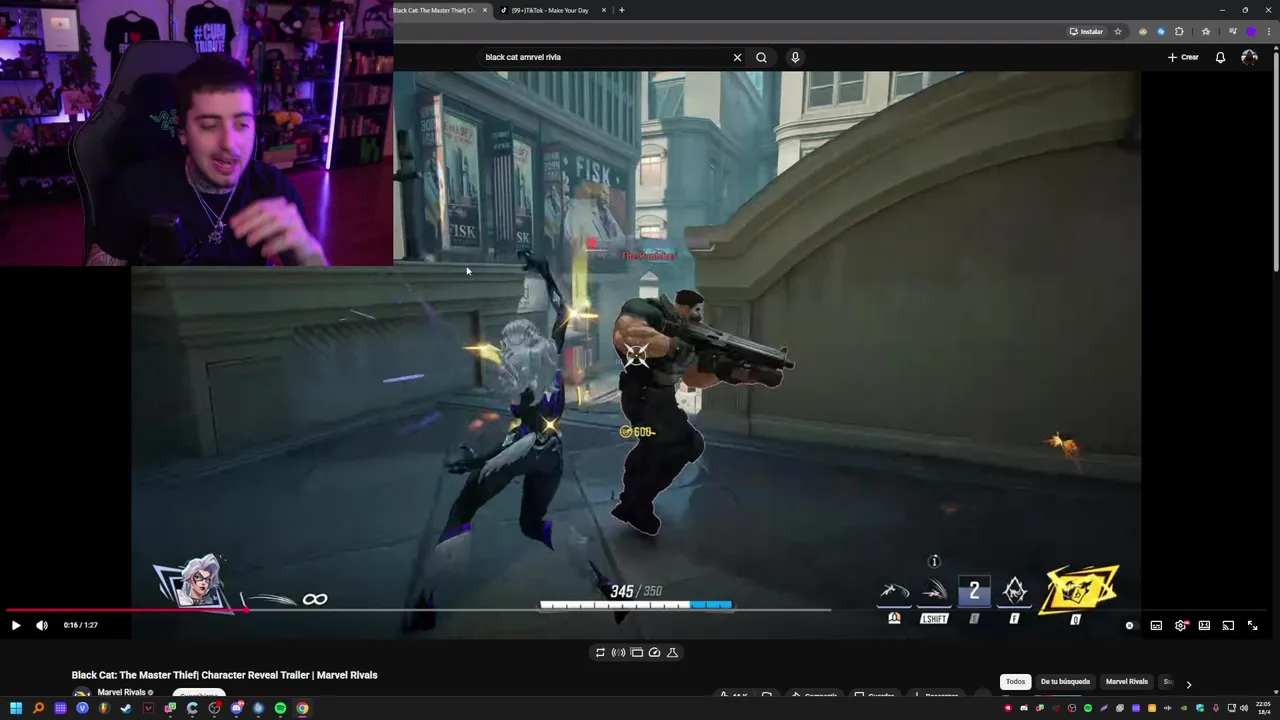
Task: Clear the YouTube search field with X
Action: coord(737,57)
